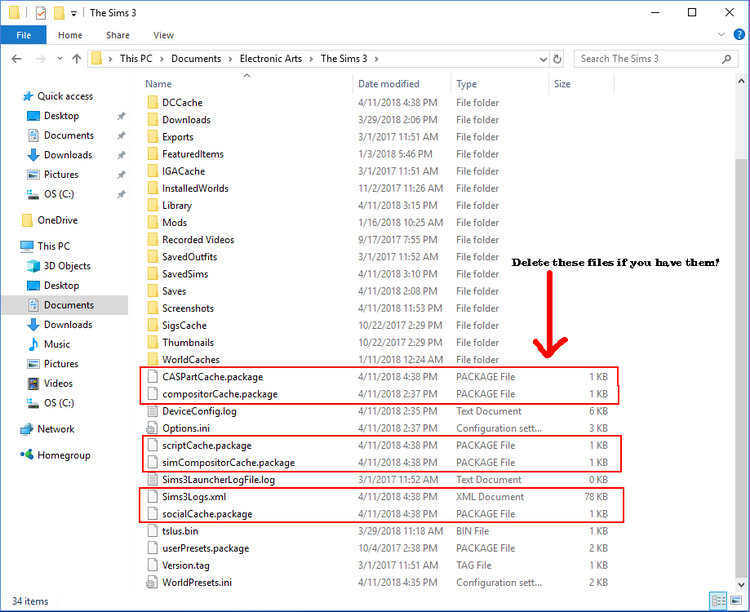
Task: Select the DeviceConfig.log file icon
Action: click(153, 411)
